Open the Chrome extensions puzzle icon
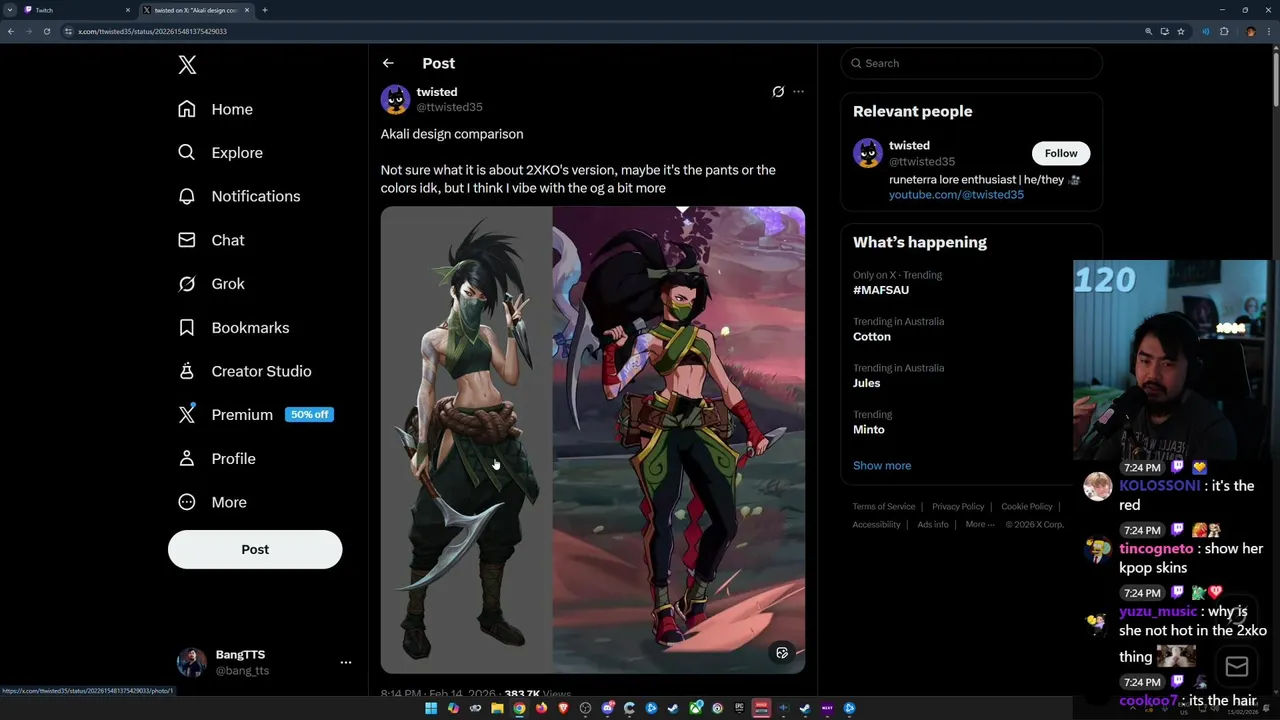Screen dimensions: 1280x720 (x=1224, y=31)
